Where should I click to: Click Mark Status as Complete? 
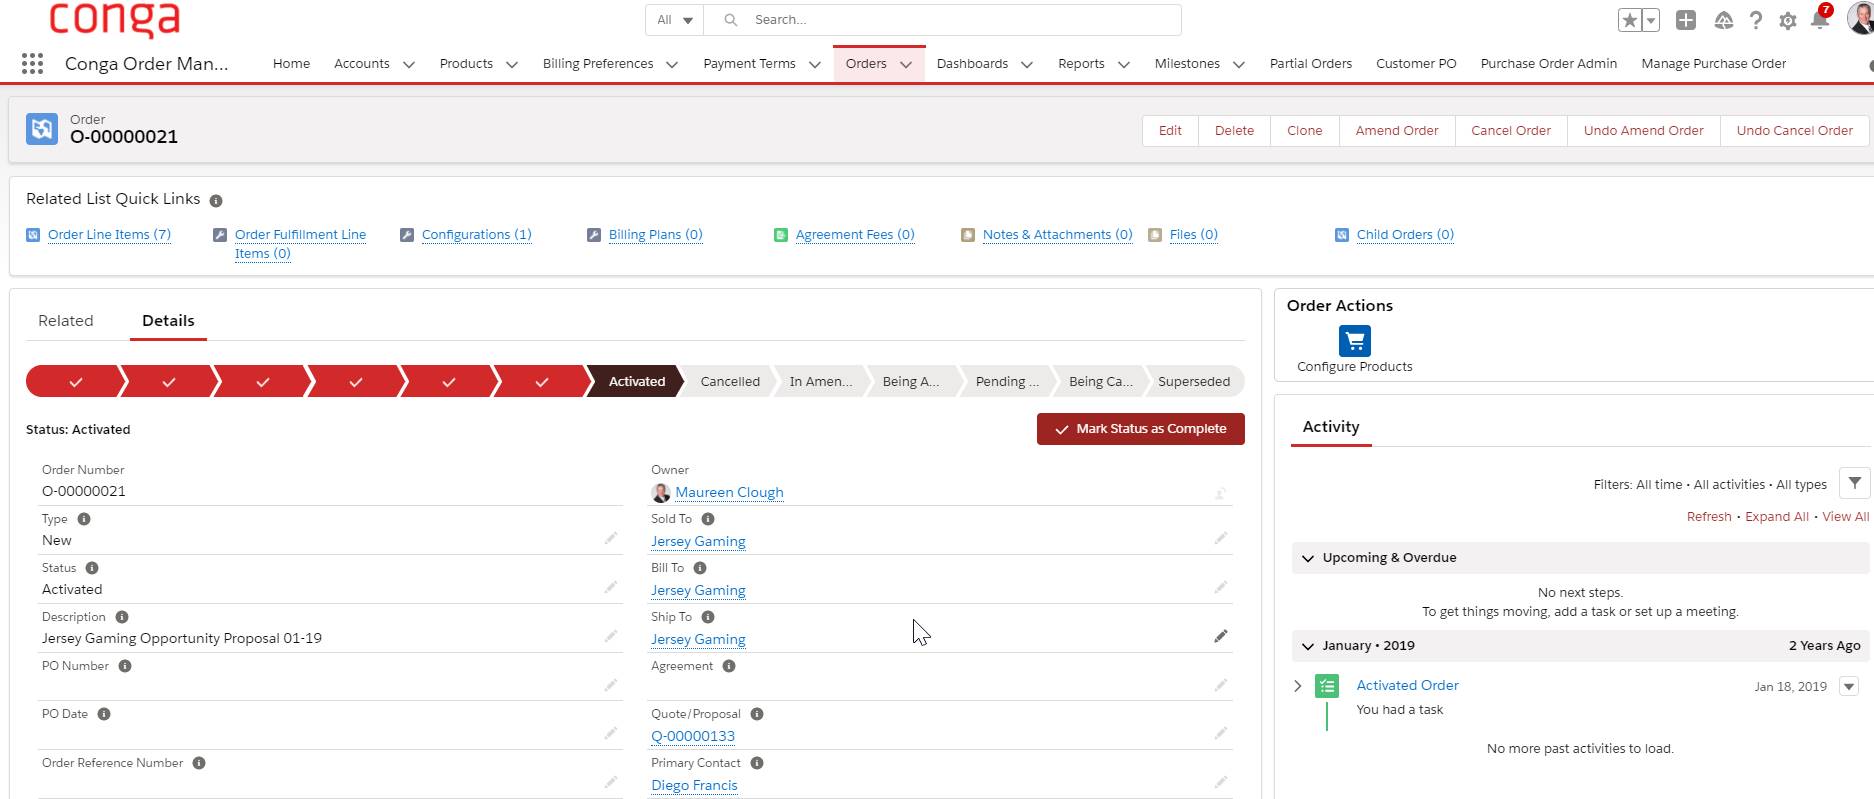pyautogui.click(x=1141, y=429)
